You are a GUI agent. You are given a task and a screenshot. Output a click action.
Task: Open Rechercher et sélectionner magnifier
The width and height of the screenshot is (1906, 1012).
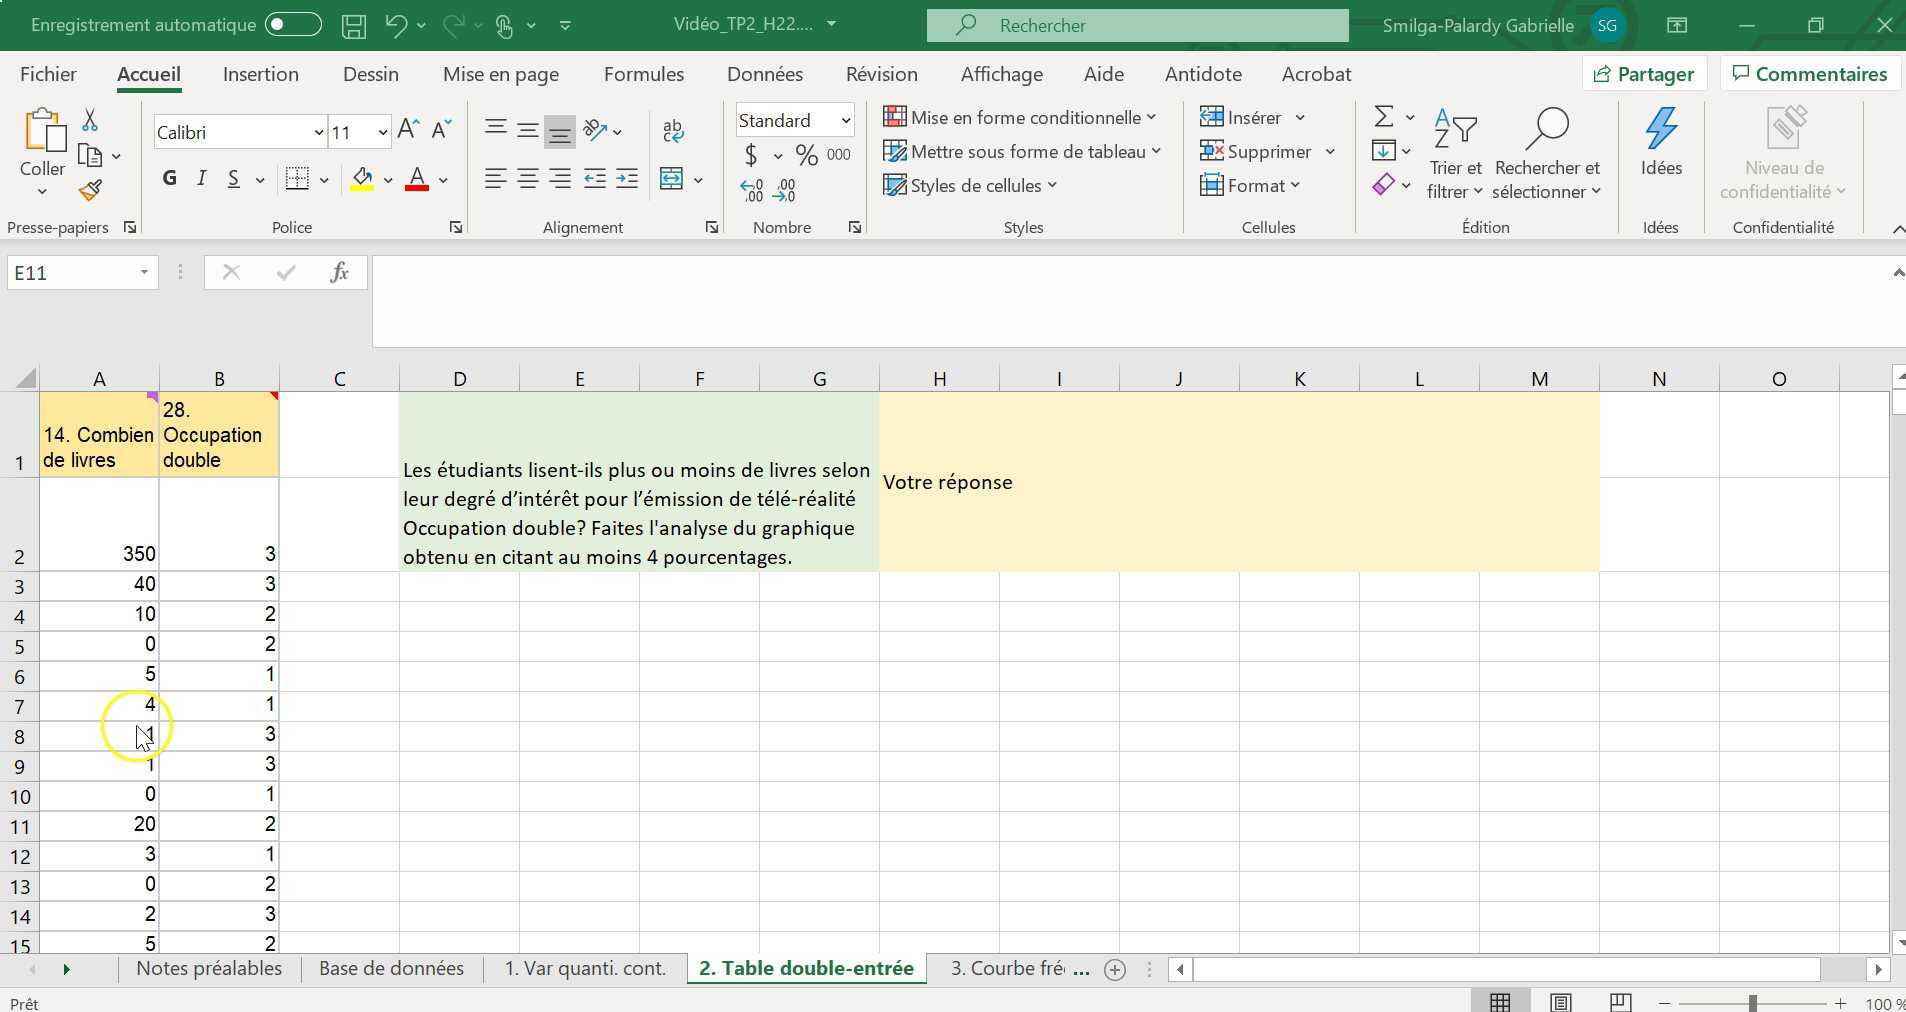click(1546, 155)
